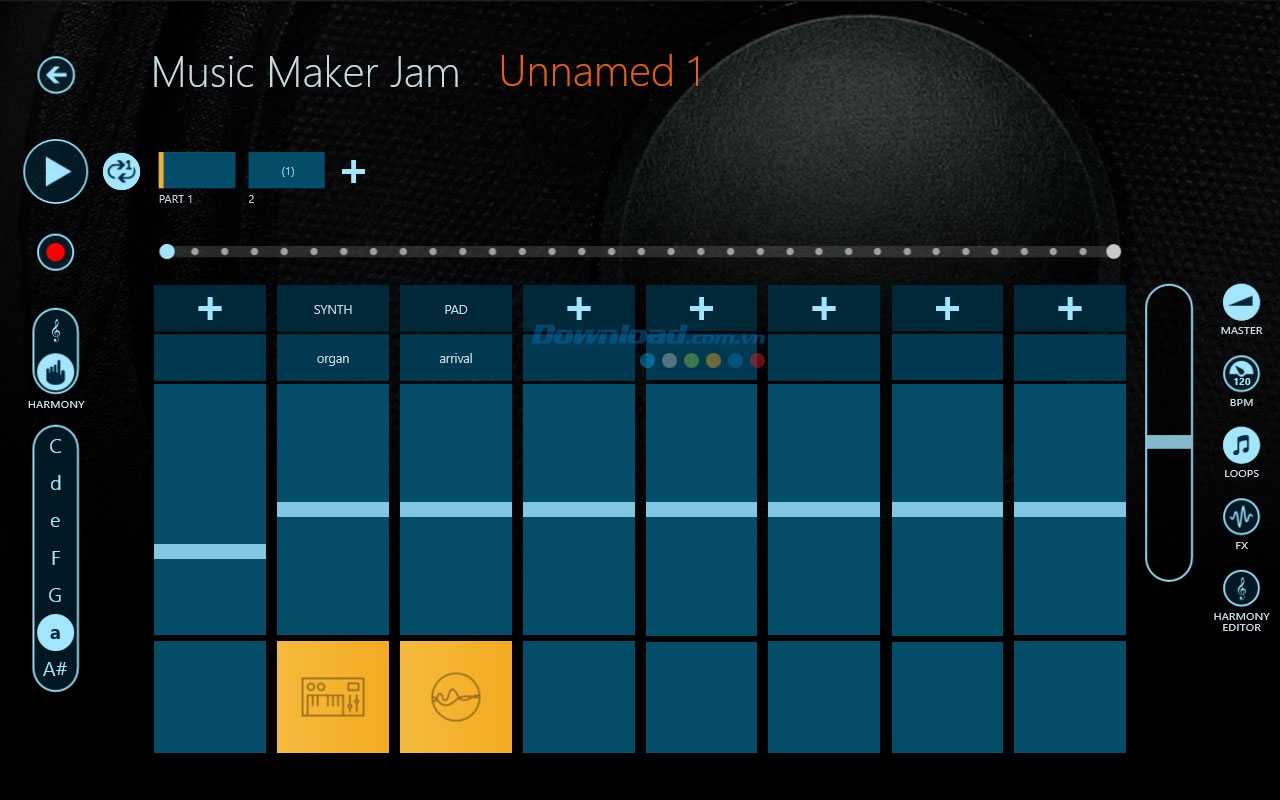Click the empty loop selector on first track
This screenshot has height=800, width=1280.
210,358
